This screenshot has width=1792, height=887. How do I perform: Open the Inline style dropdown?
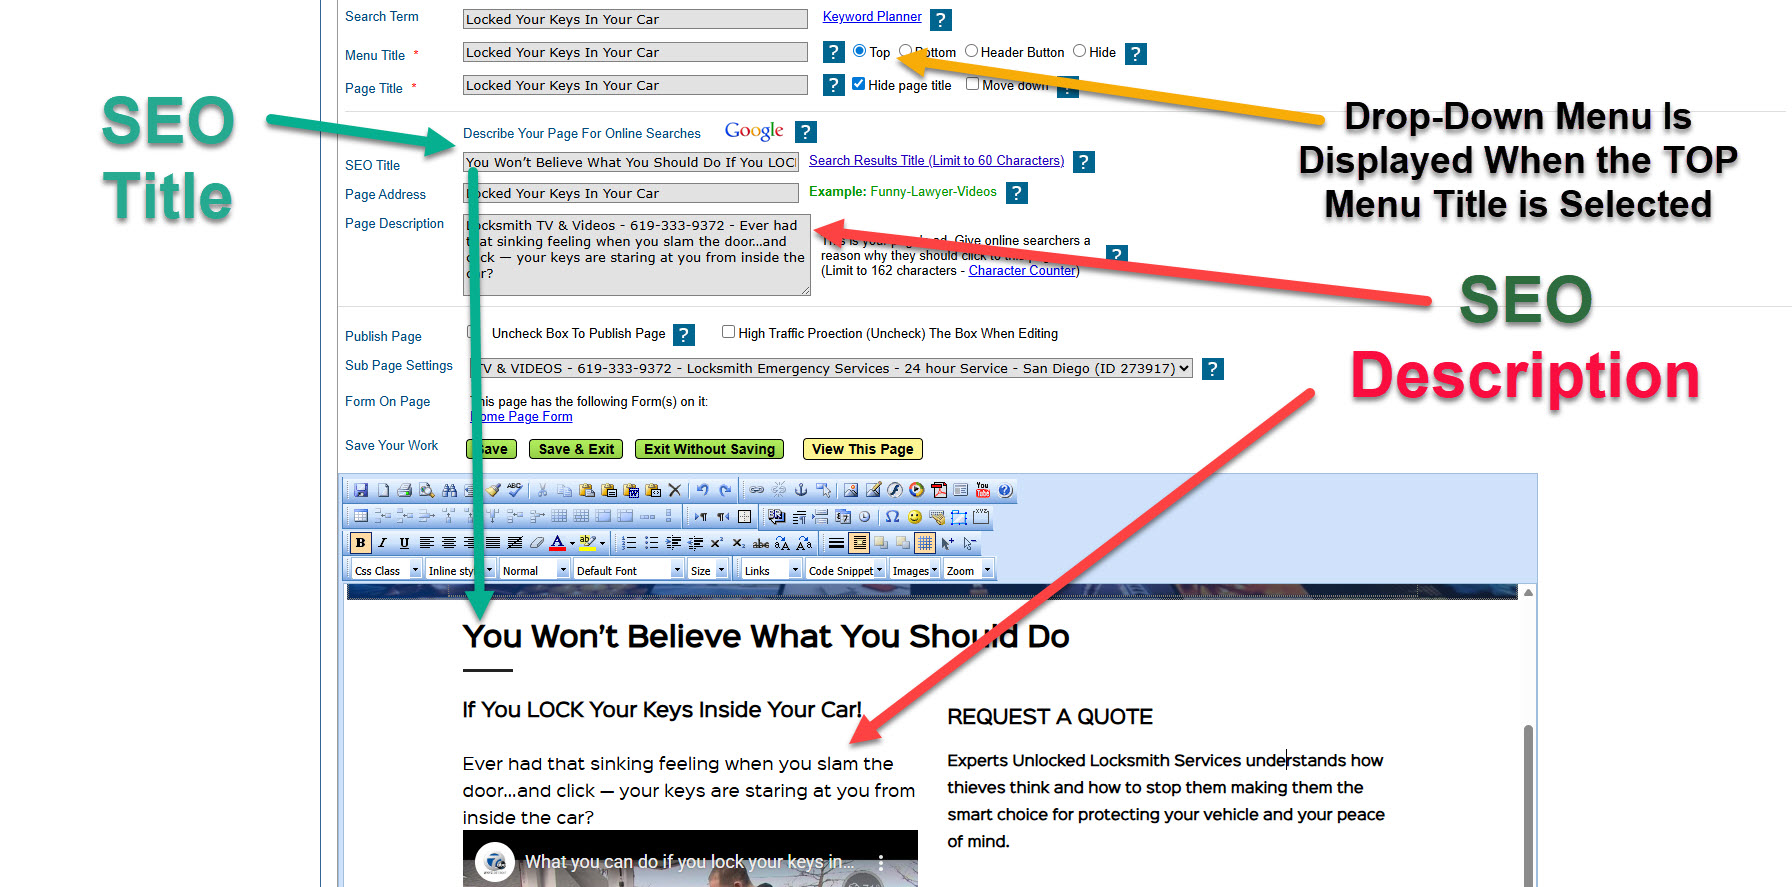pos(461,570)
